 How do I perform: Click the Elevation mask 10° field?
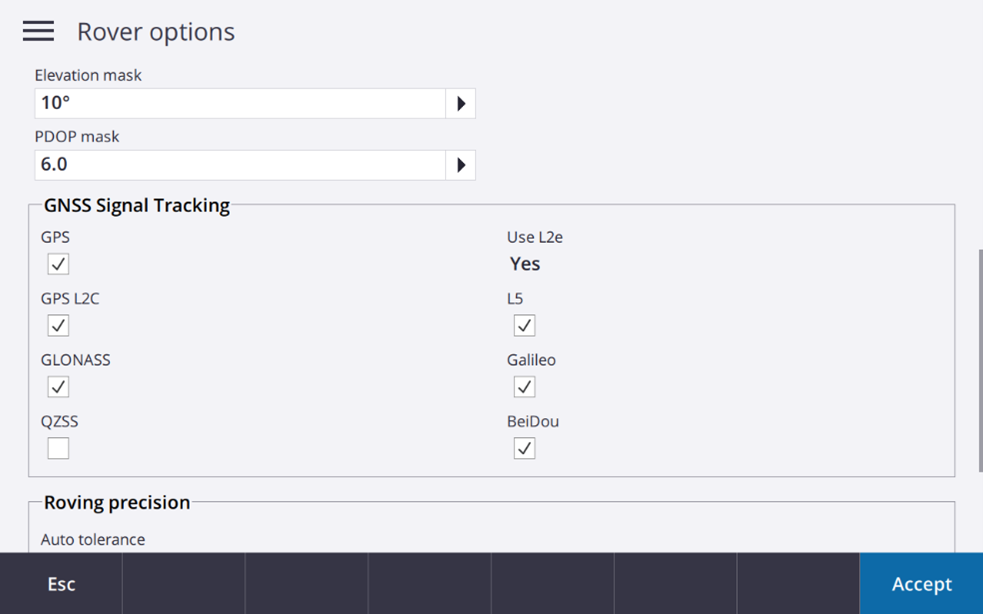pyautogui.click(x=240, y=103)
